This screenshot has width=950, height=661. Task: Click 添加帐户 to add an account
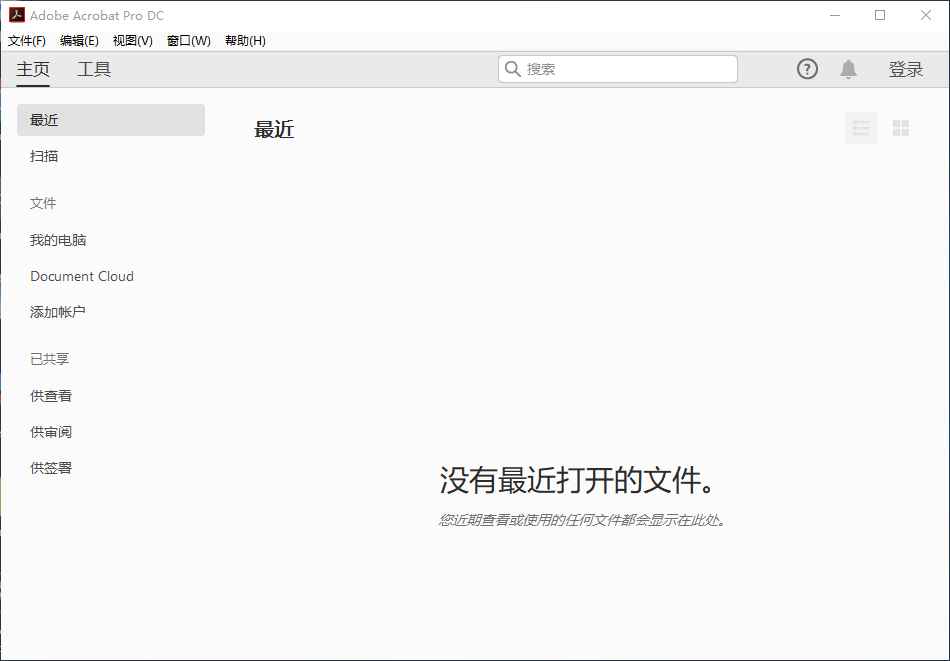tap(57, 311)
